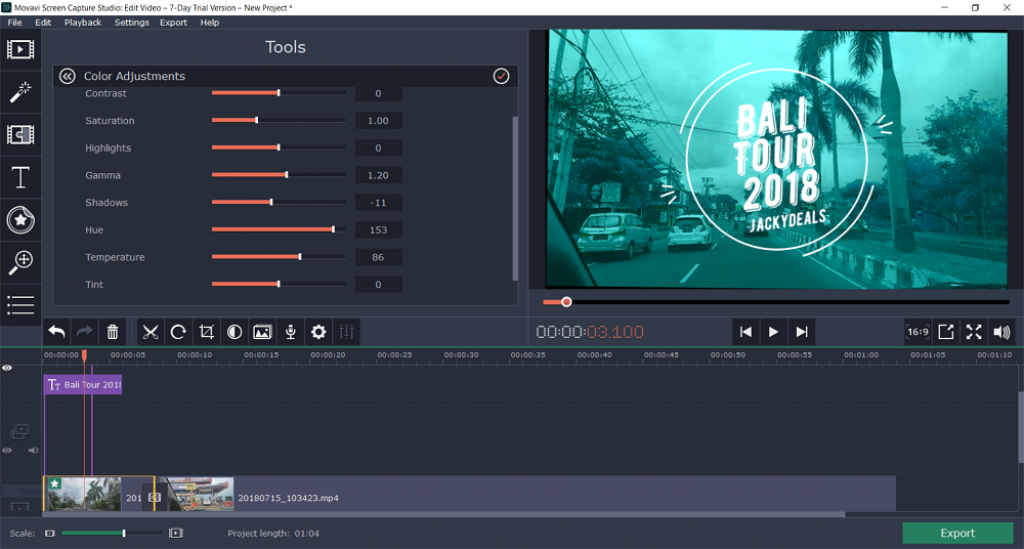This screenshot has width=1024, height=549.
Task: Adjust the Hue slider
Action: tap(278, 230)
